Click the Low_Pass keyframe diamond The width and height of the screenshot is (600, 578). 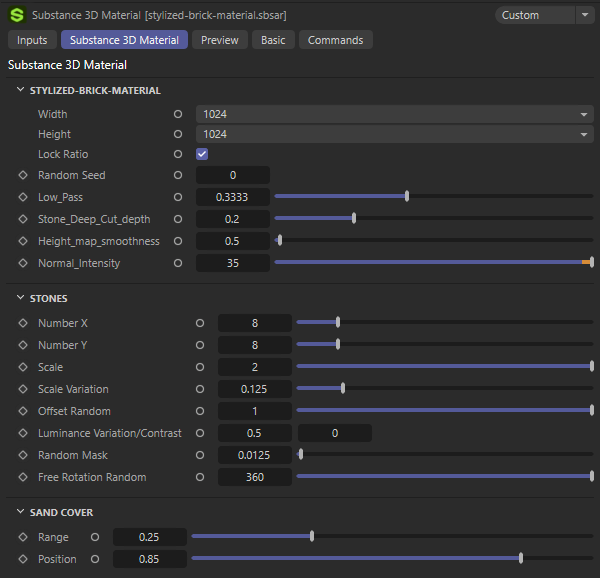click(x=23, y=197)
